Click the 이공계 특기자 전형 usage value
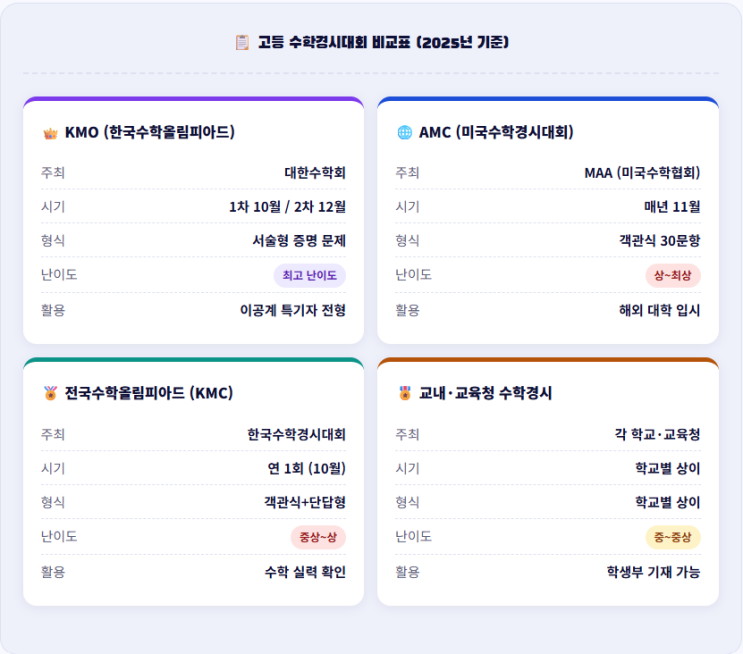The width and height of the screenshot is (743, 654). point(293,310)
